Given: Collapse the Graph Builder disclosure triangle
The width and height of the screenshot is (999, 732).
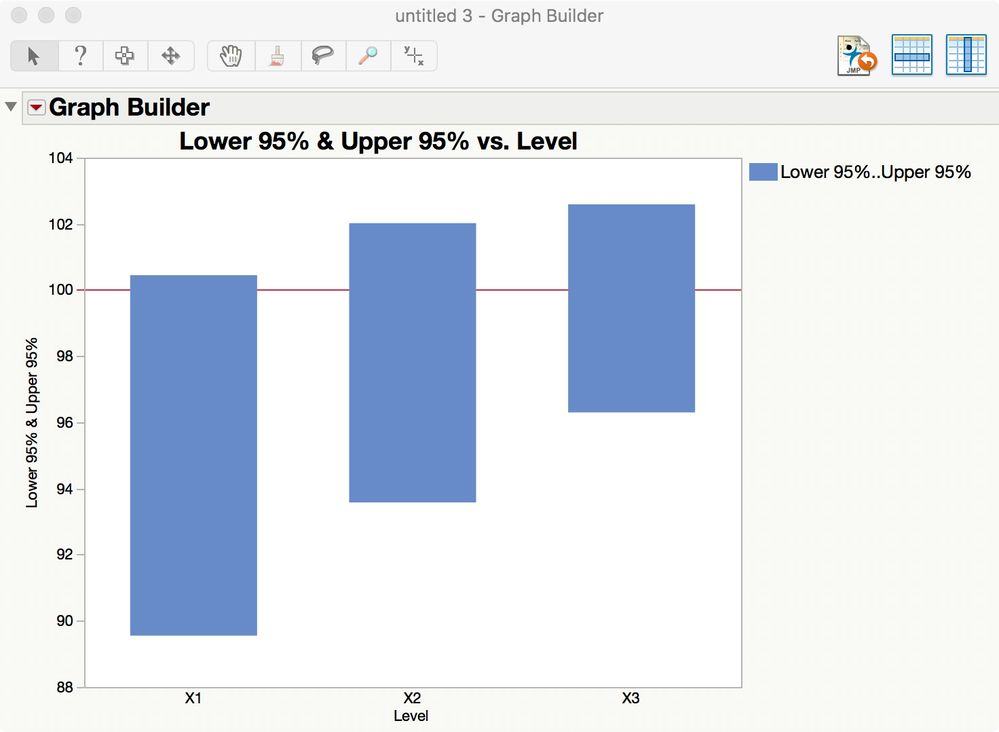Looking at the screenshot, I should [x=11, y=106].
